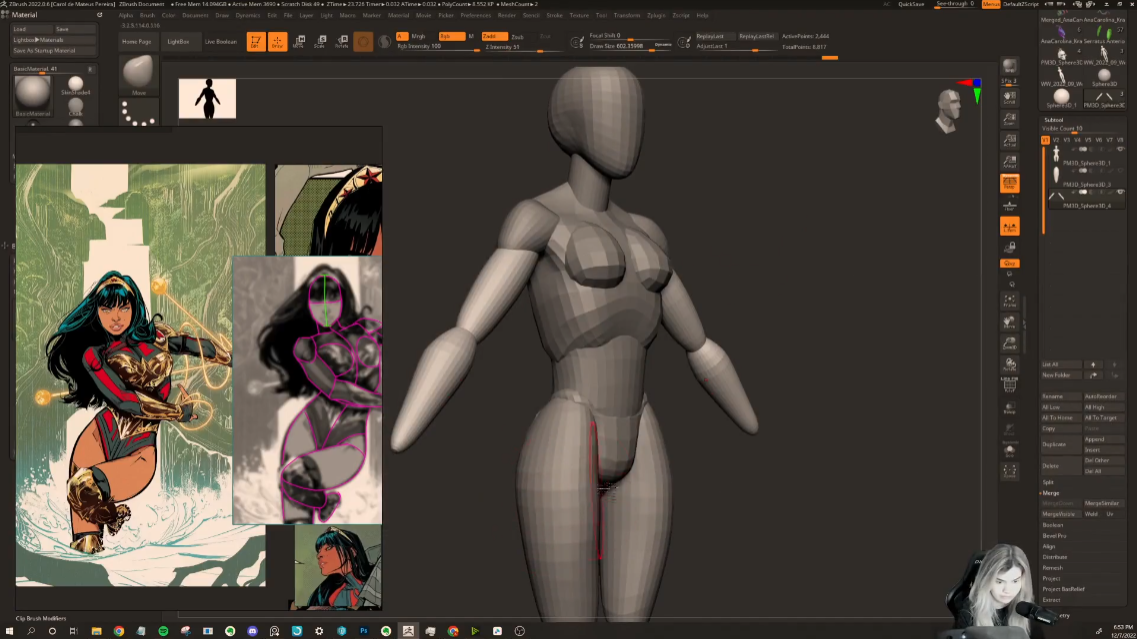Adjust the Draw Size slider
Screen dimensions: 1137x639
(x=629, y=46)
